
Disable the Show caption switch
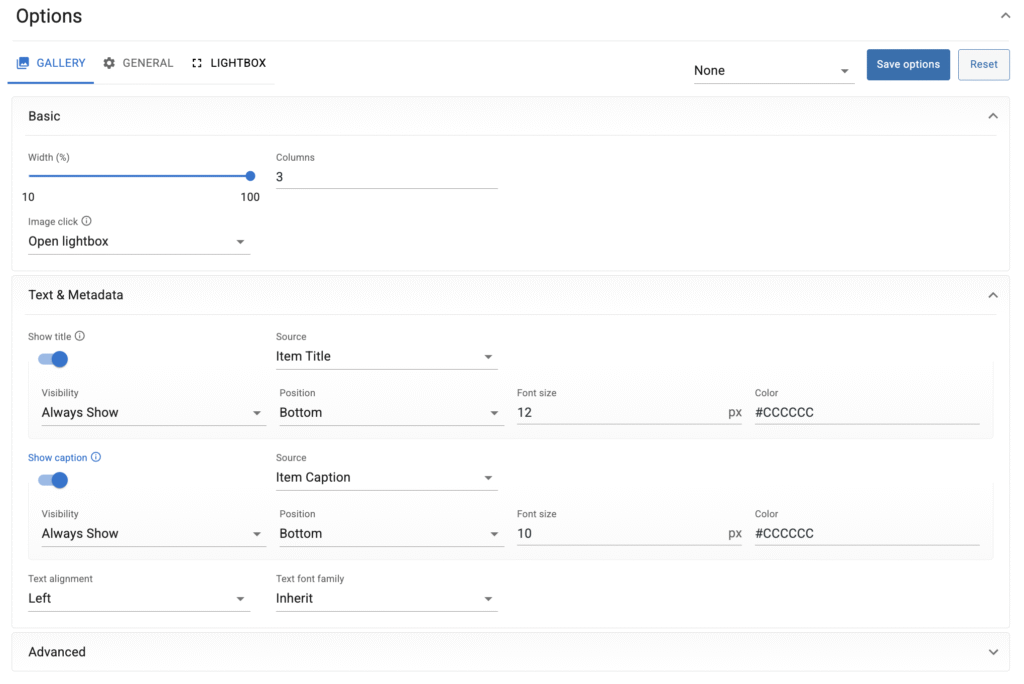(x=53, y=480)
